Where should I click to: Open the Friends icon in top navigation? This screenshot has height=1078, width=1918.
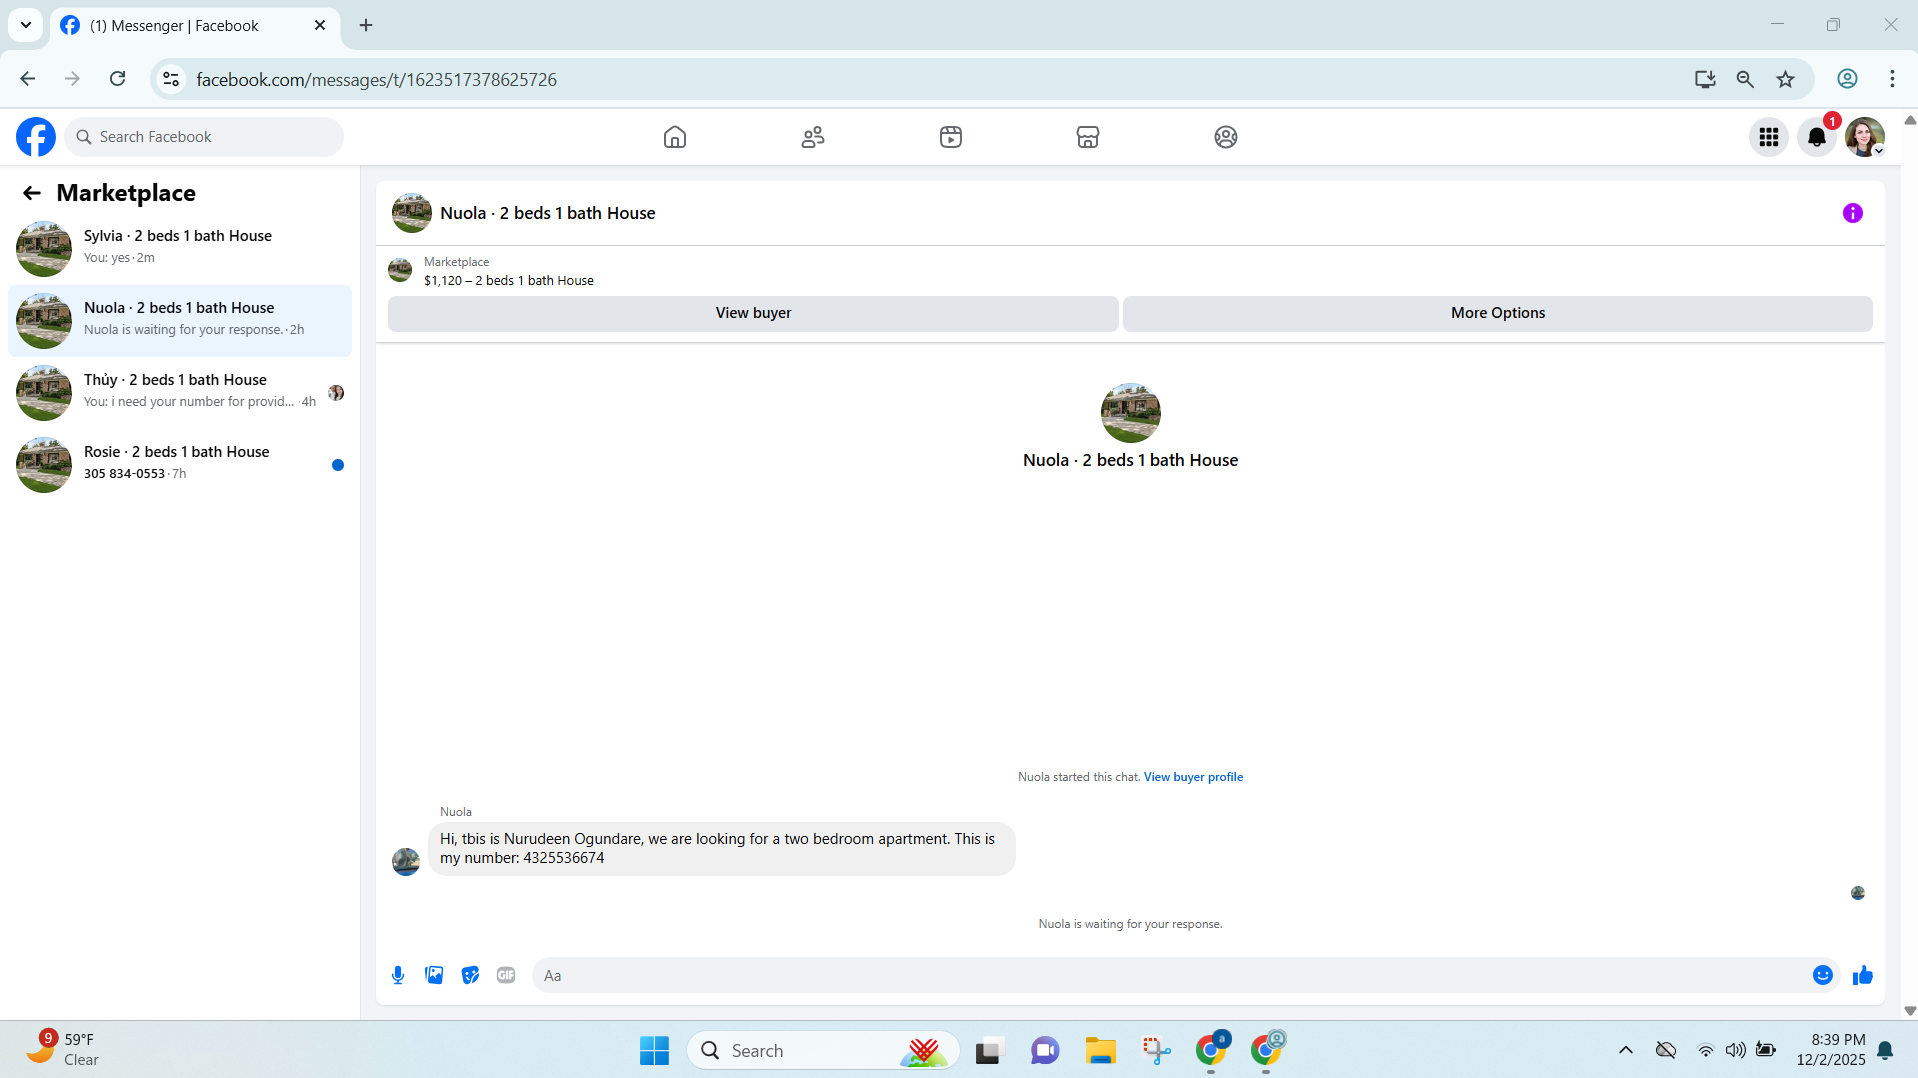click(x=813, y=137)
